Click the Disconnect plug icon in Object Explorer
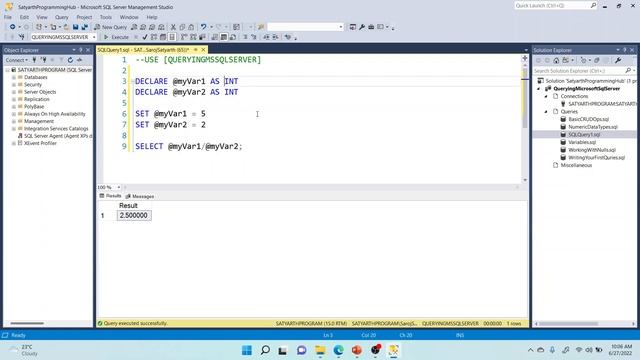 44,60
